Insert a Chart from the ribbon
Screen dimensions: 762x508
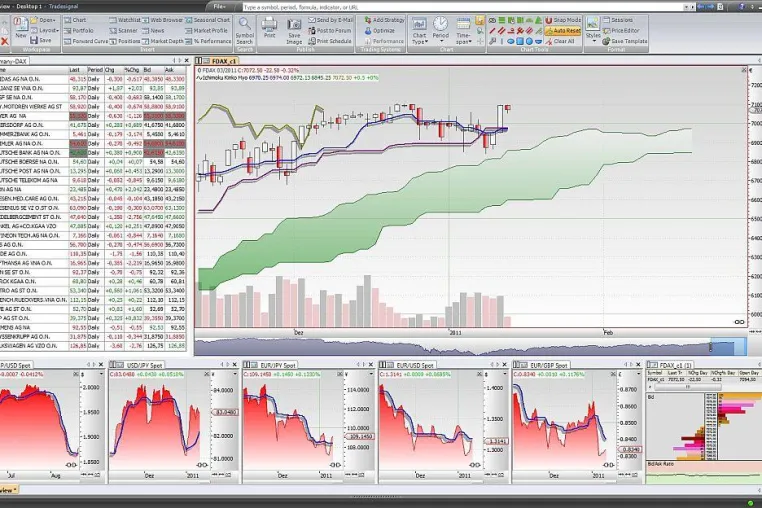point(75,20)
